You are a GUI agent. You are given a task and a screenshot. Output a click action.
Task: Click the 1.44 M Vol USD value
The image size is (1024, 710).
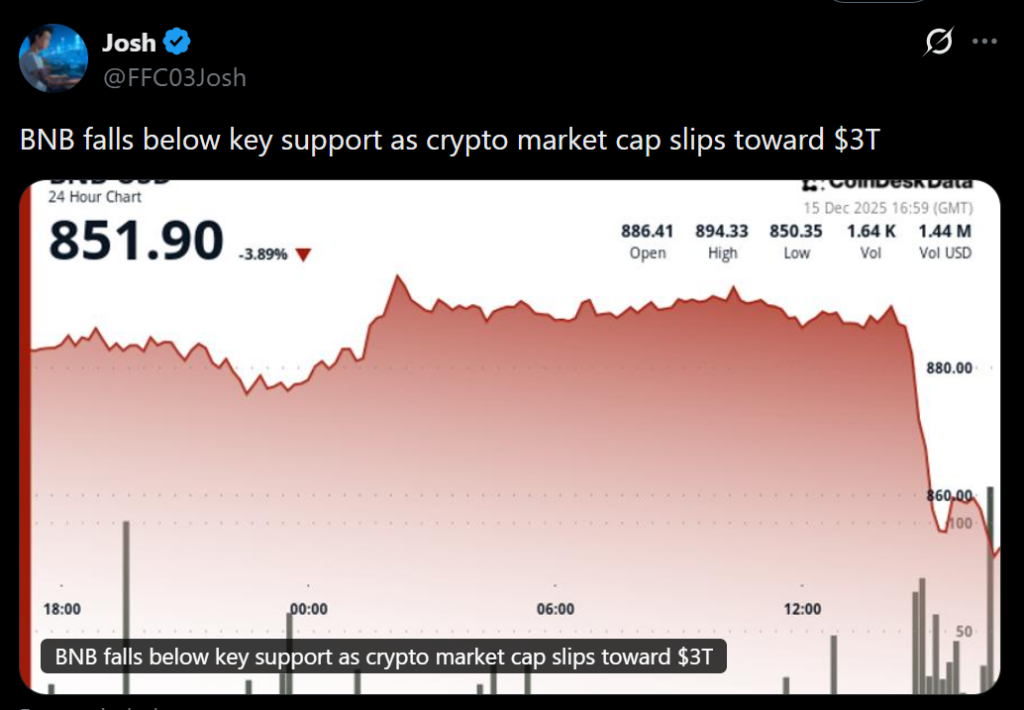click(945, 232)
